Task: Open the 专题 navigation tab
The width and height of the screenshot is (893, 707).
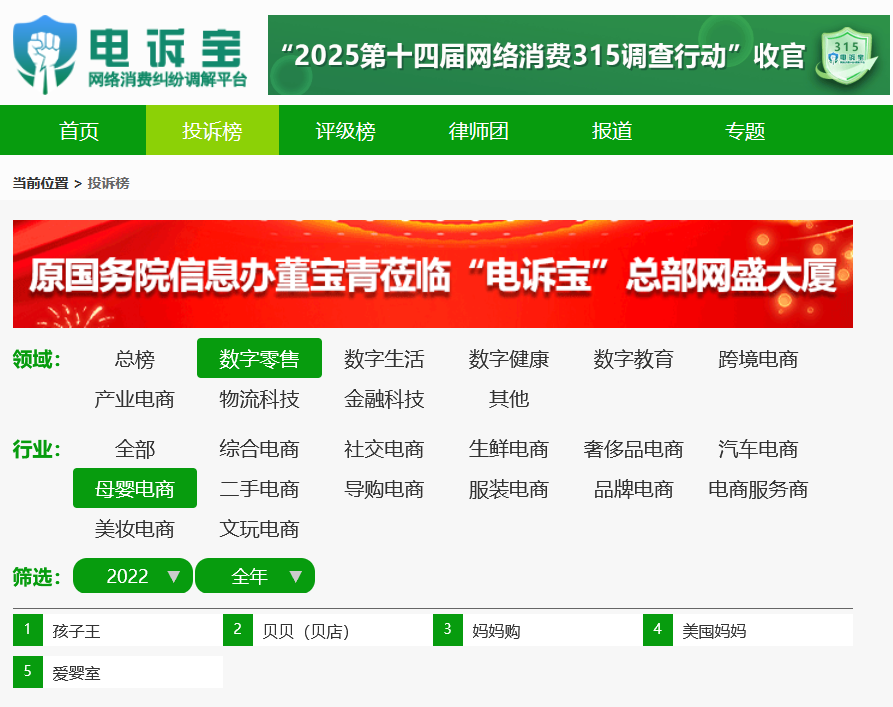Action: 745,130
